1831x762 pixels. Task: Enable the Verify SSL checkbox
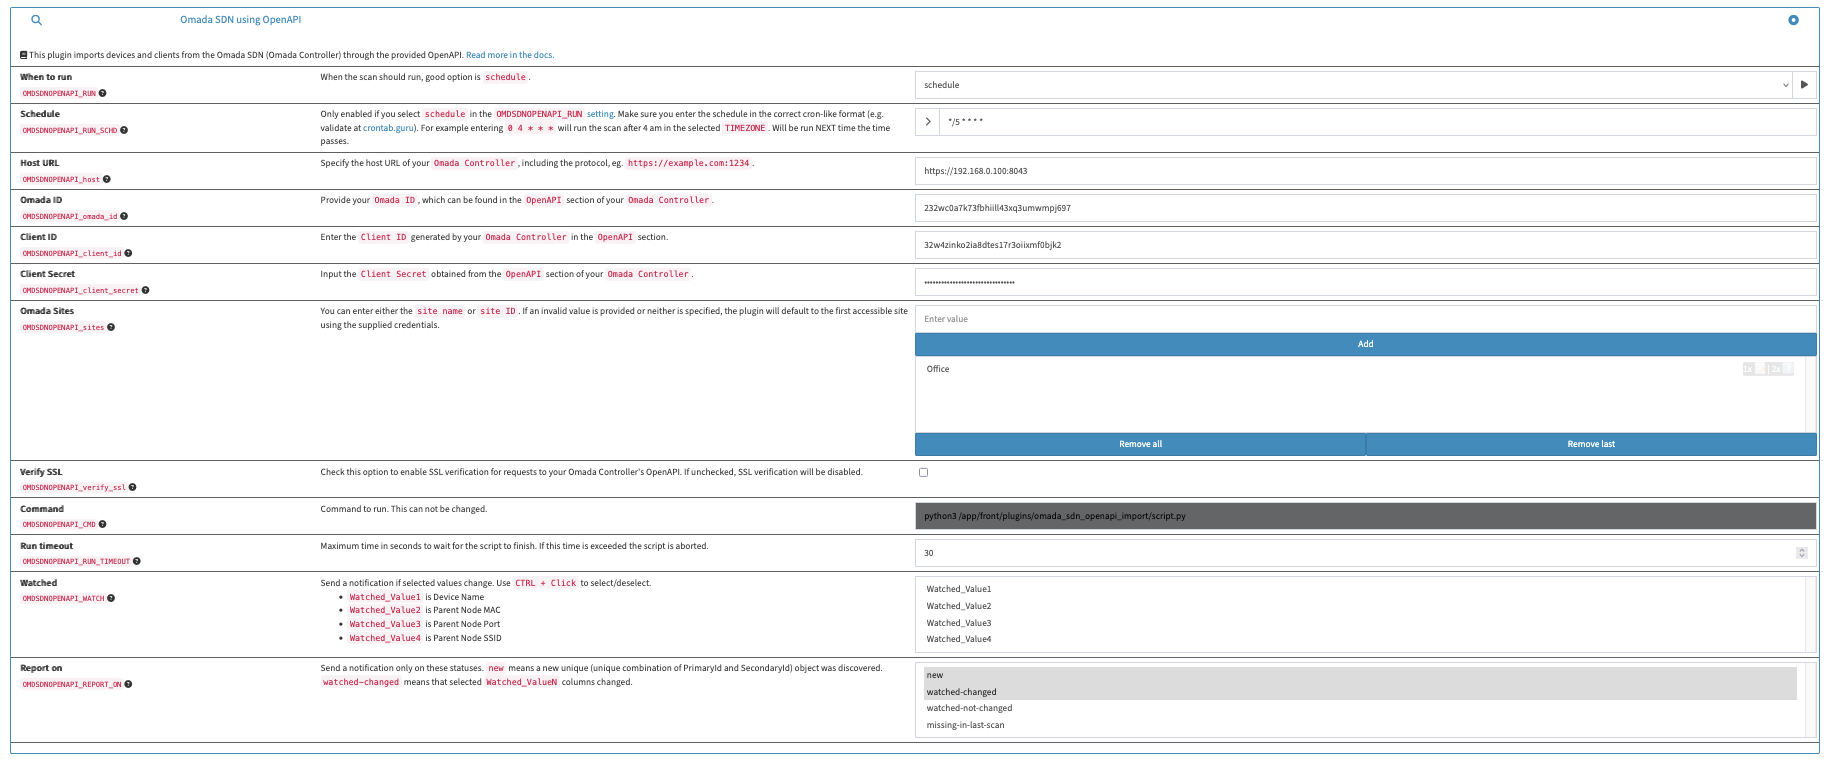(923, 472)
